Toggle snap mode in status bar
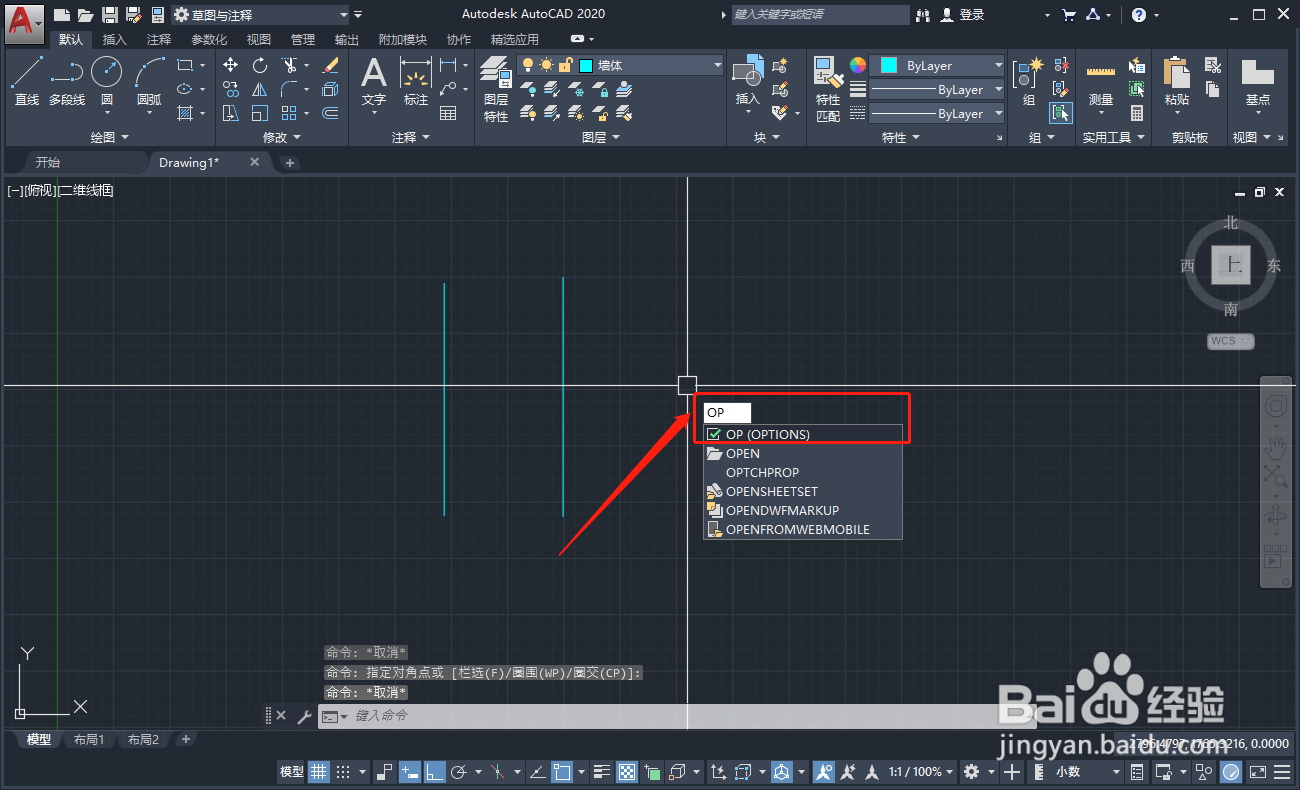The height and width of the screenshot is (790, 1300). (343, 771)
